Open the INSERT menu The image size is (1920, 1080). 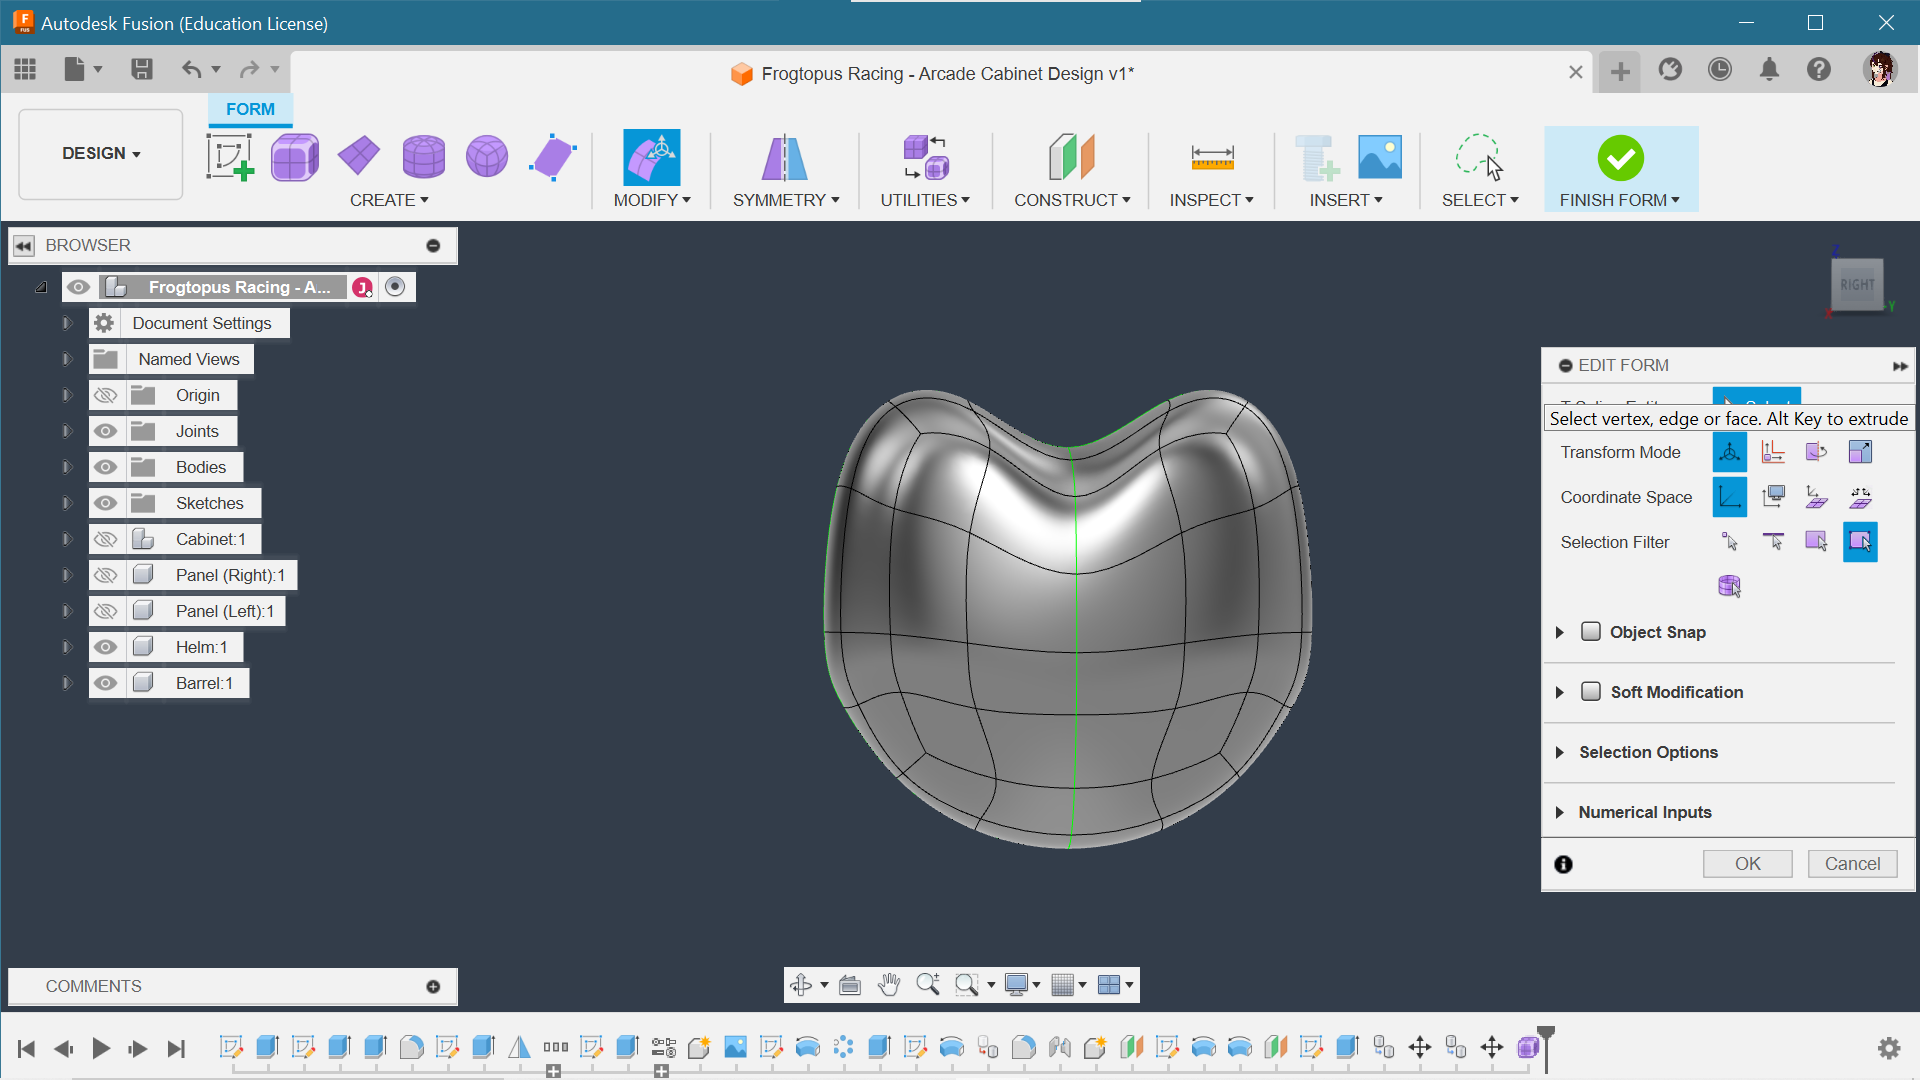tap(1346, 200)
